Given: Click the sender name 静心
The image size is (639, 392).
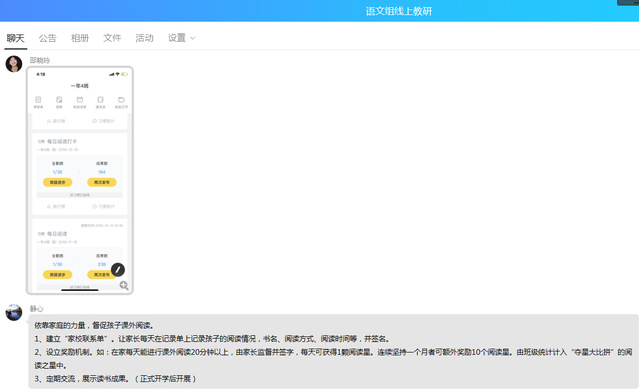Looking at the screenshot, I should 36,308.
